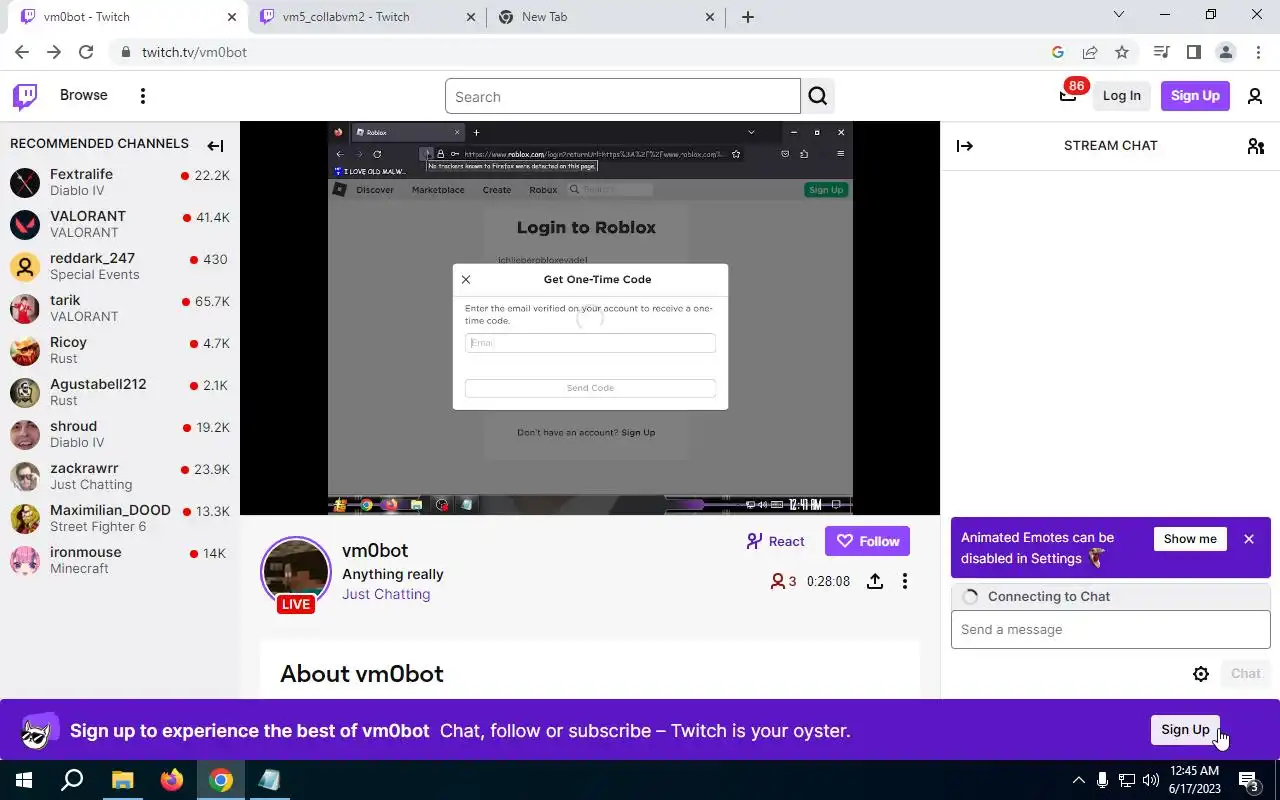1280x800 pixels.
Task: Toggle Chrome side panel
Action: click(1193, 52)
